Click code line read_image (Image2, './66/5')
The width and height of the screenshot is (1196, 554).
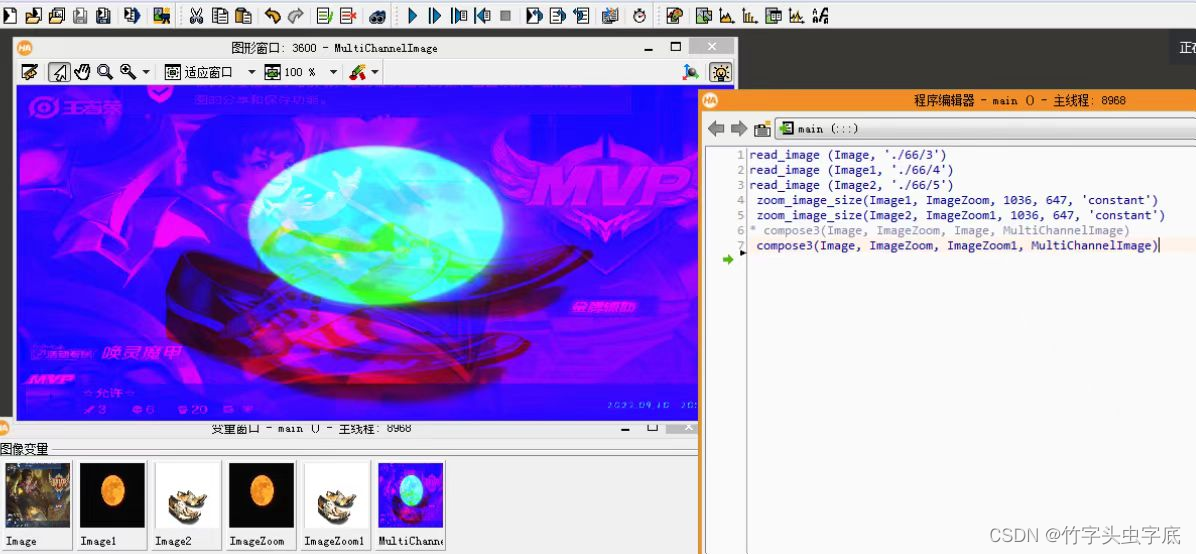point(851,185)
